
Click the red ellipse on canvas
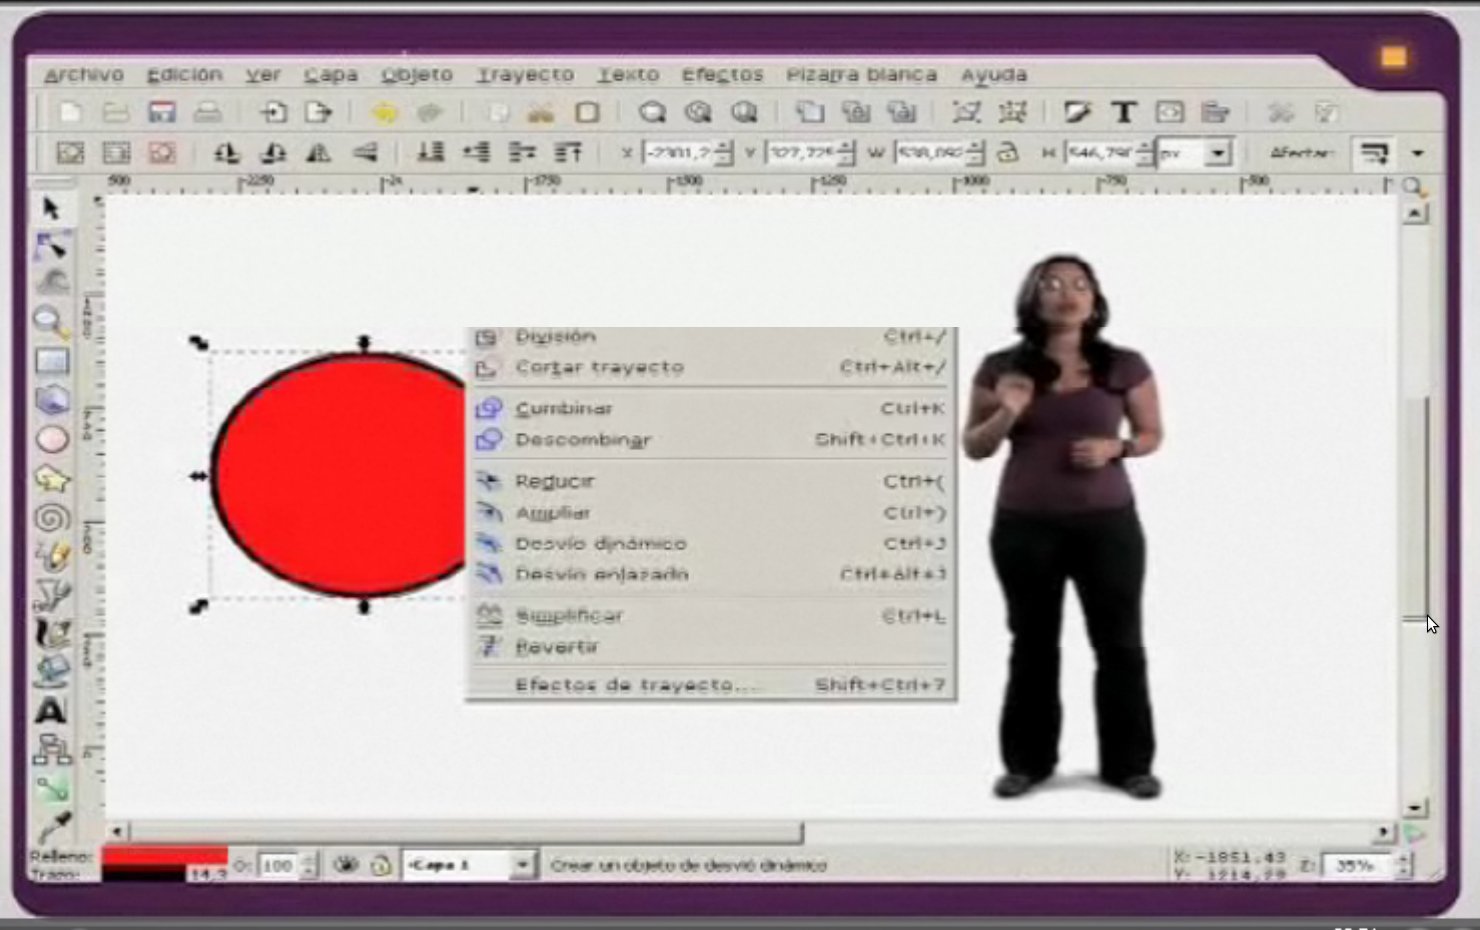pos(340,475)
